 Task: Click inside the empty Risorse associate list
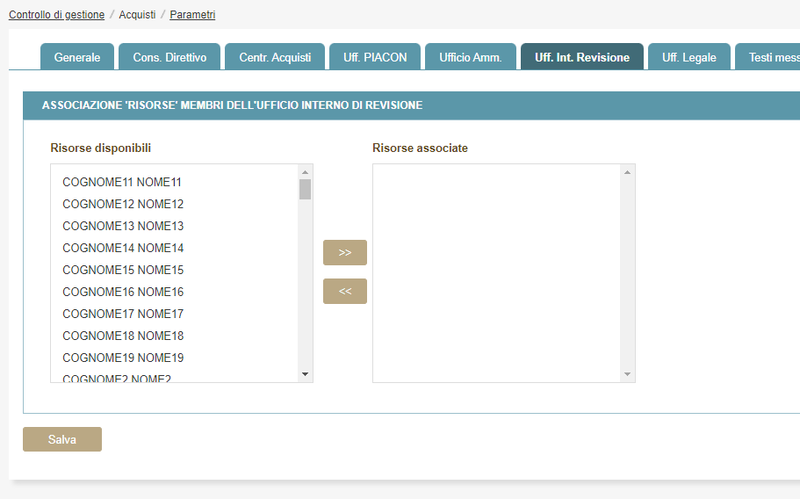coord(497,272)
